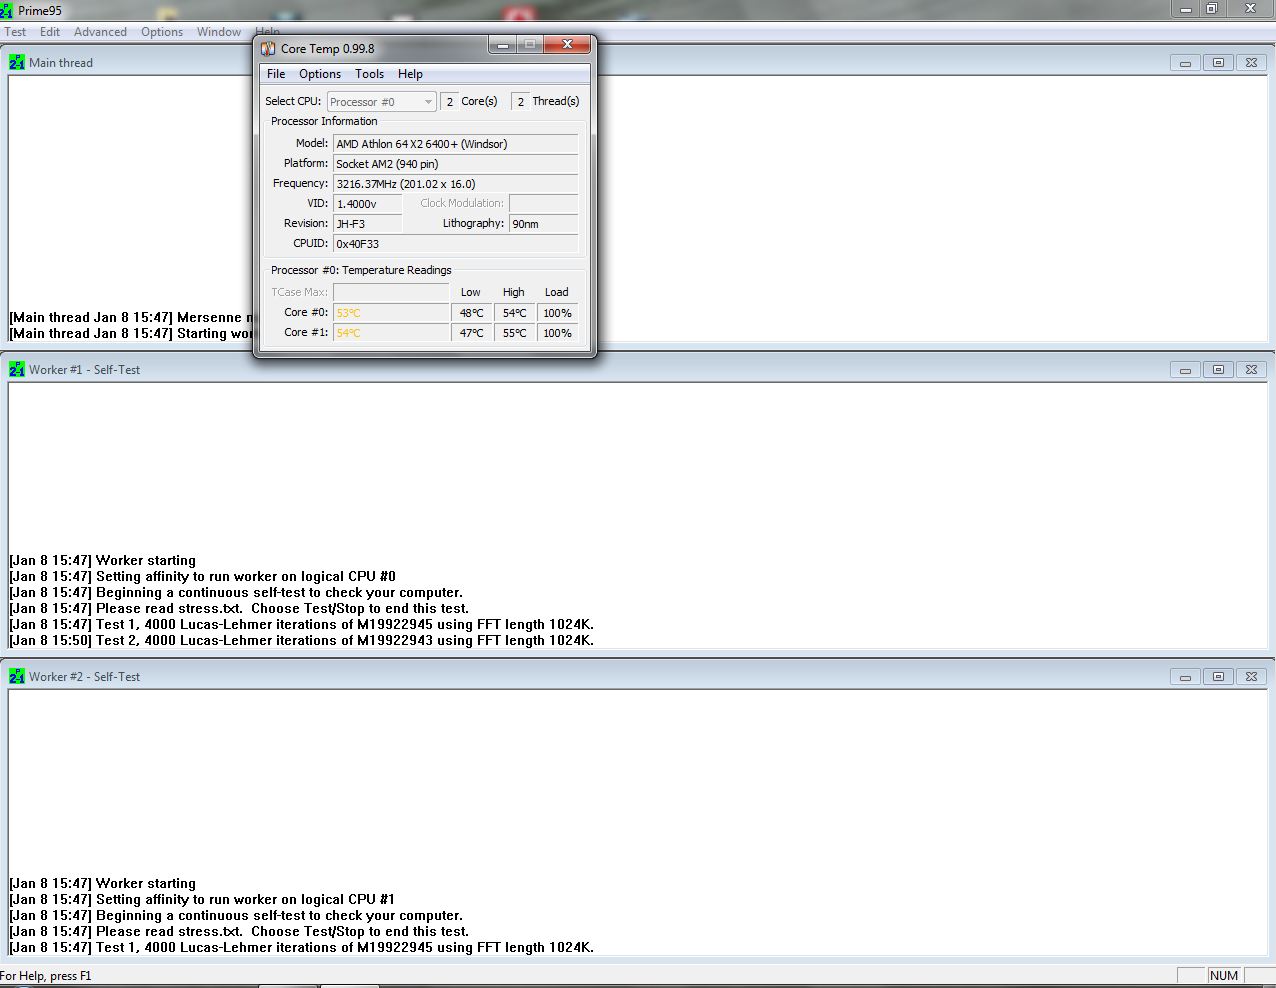
Task: Click Core #1 high temperature 55°C
Action: (x=514, y=333)
